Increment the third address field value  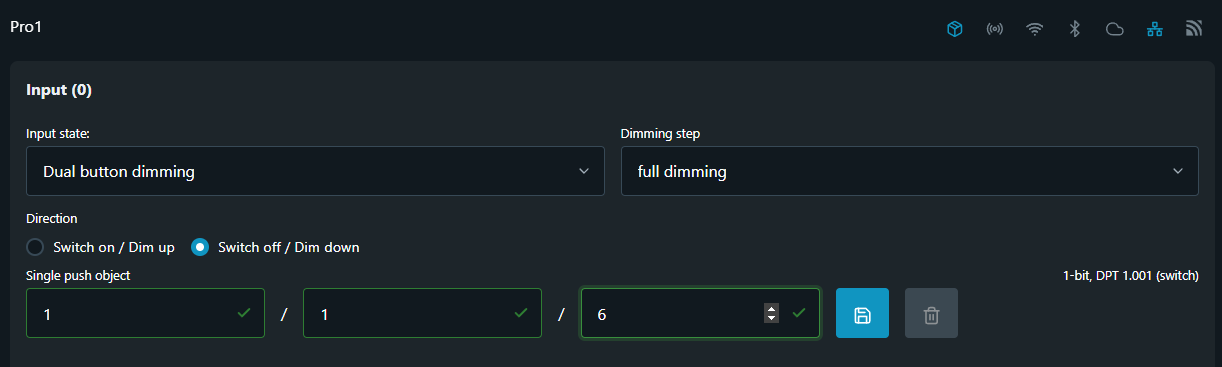pyautogui.click(x=771, y=308)
